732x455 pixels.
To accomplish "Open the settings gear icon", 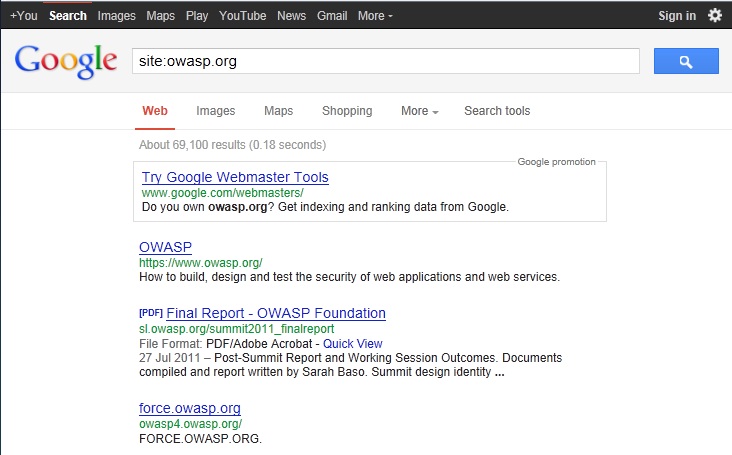I will coord(715,15).
